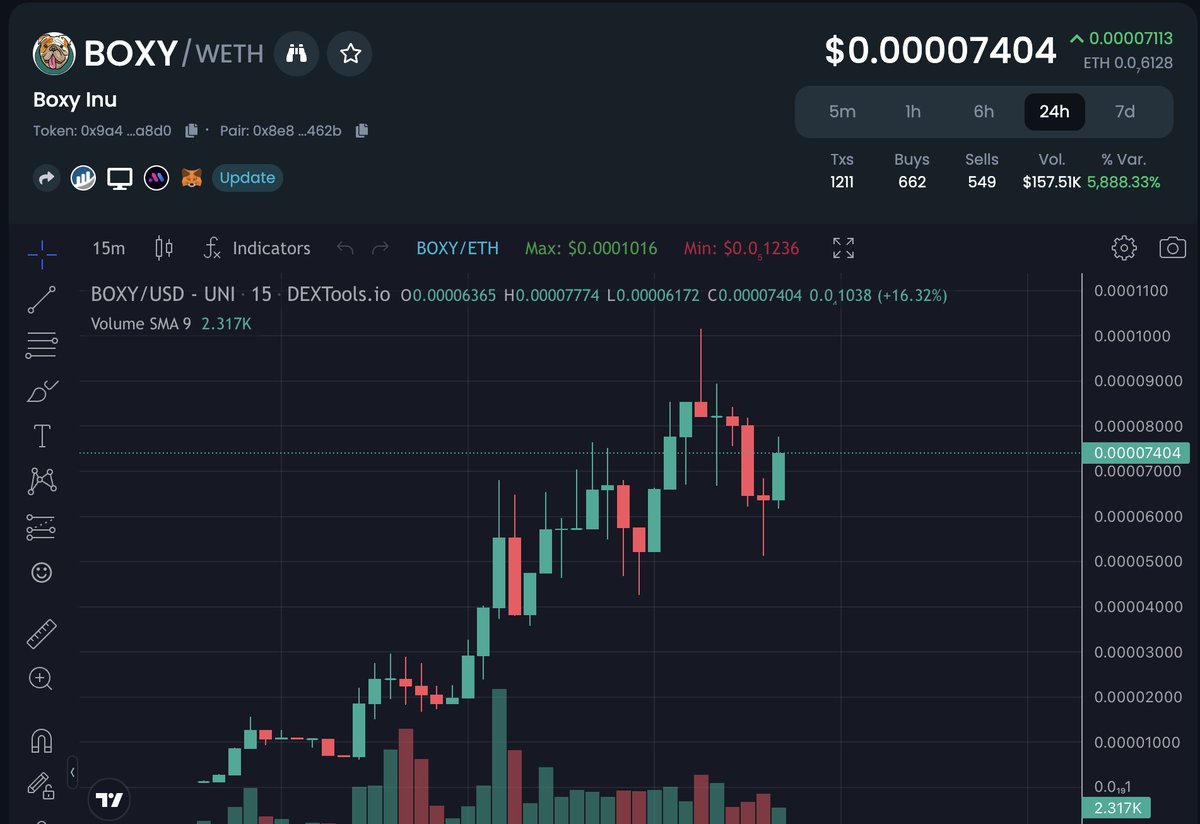This screenshot has width=1200, height=824.
Task: Select the Text annotation tool
Action: pos(42,436)
